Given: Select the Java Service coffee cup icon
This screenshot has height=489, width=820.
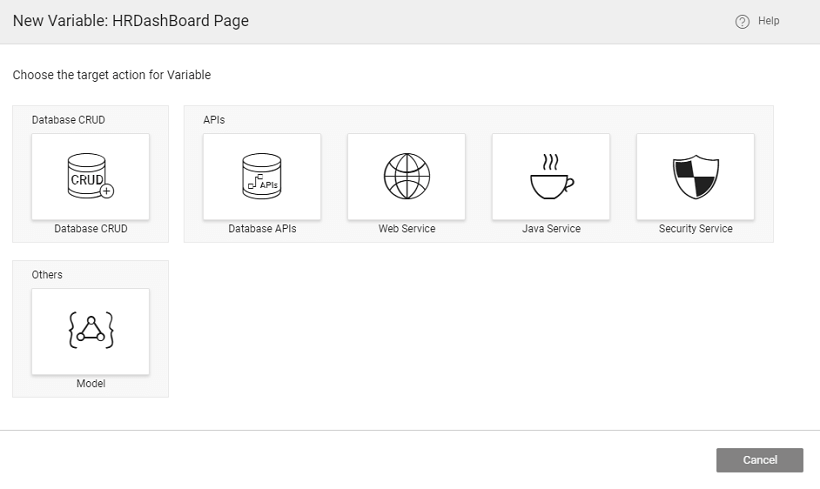Looking at the screenshot, I should 551,176.
